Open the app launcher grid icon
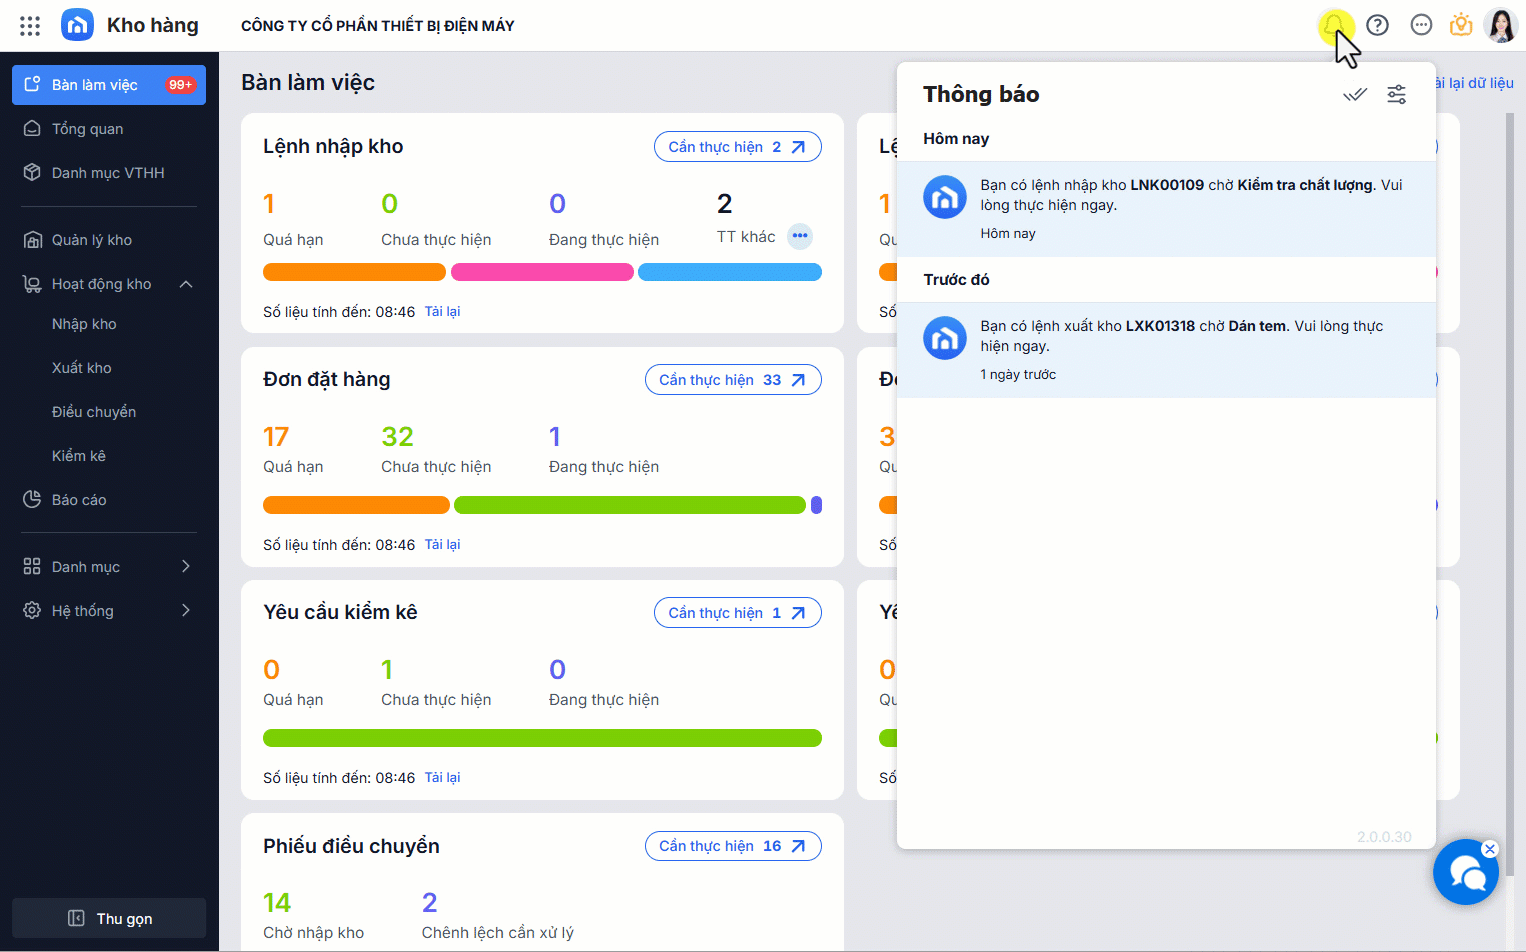This screenshot has width=1526, height=952. 30,26
